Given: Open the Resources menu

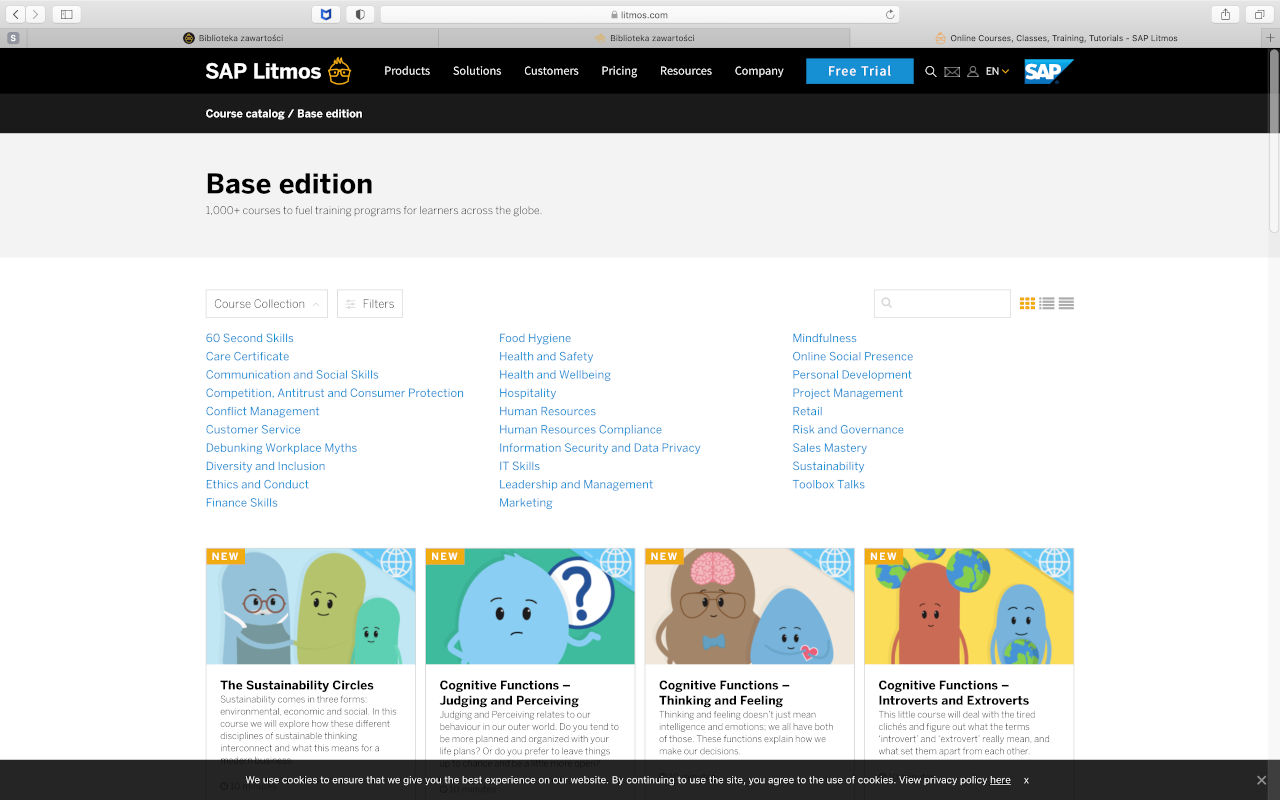Looking at the screenshot, I should (x=686, y=71).
